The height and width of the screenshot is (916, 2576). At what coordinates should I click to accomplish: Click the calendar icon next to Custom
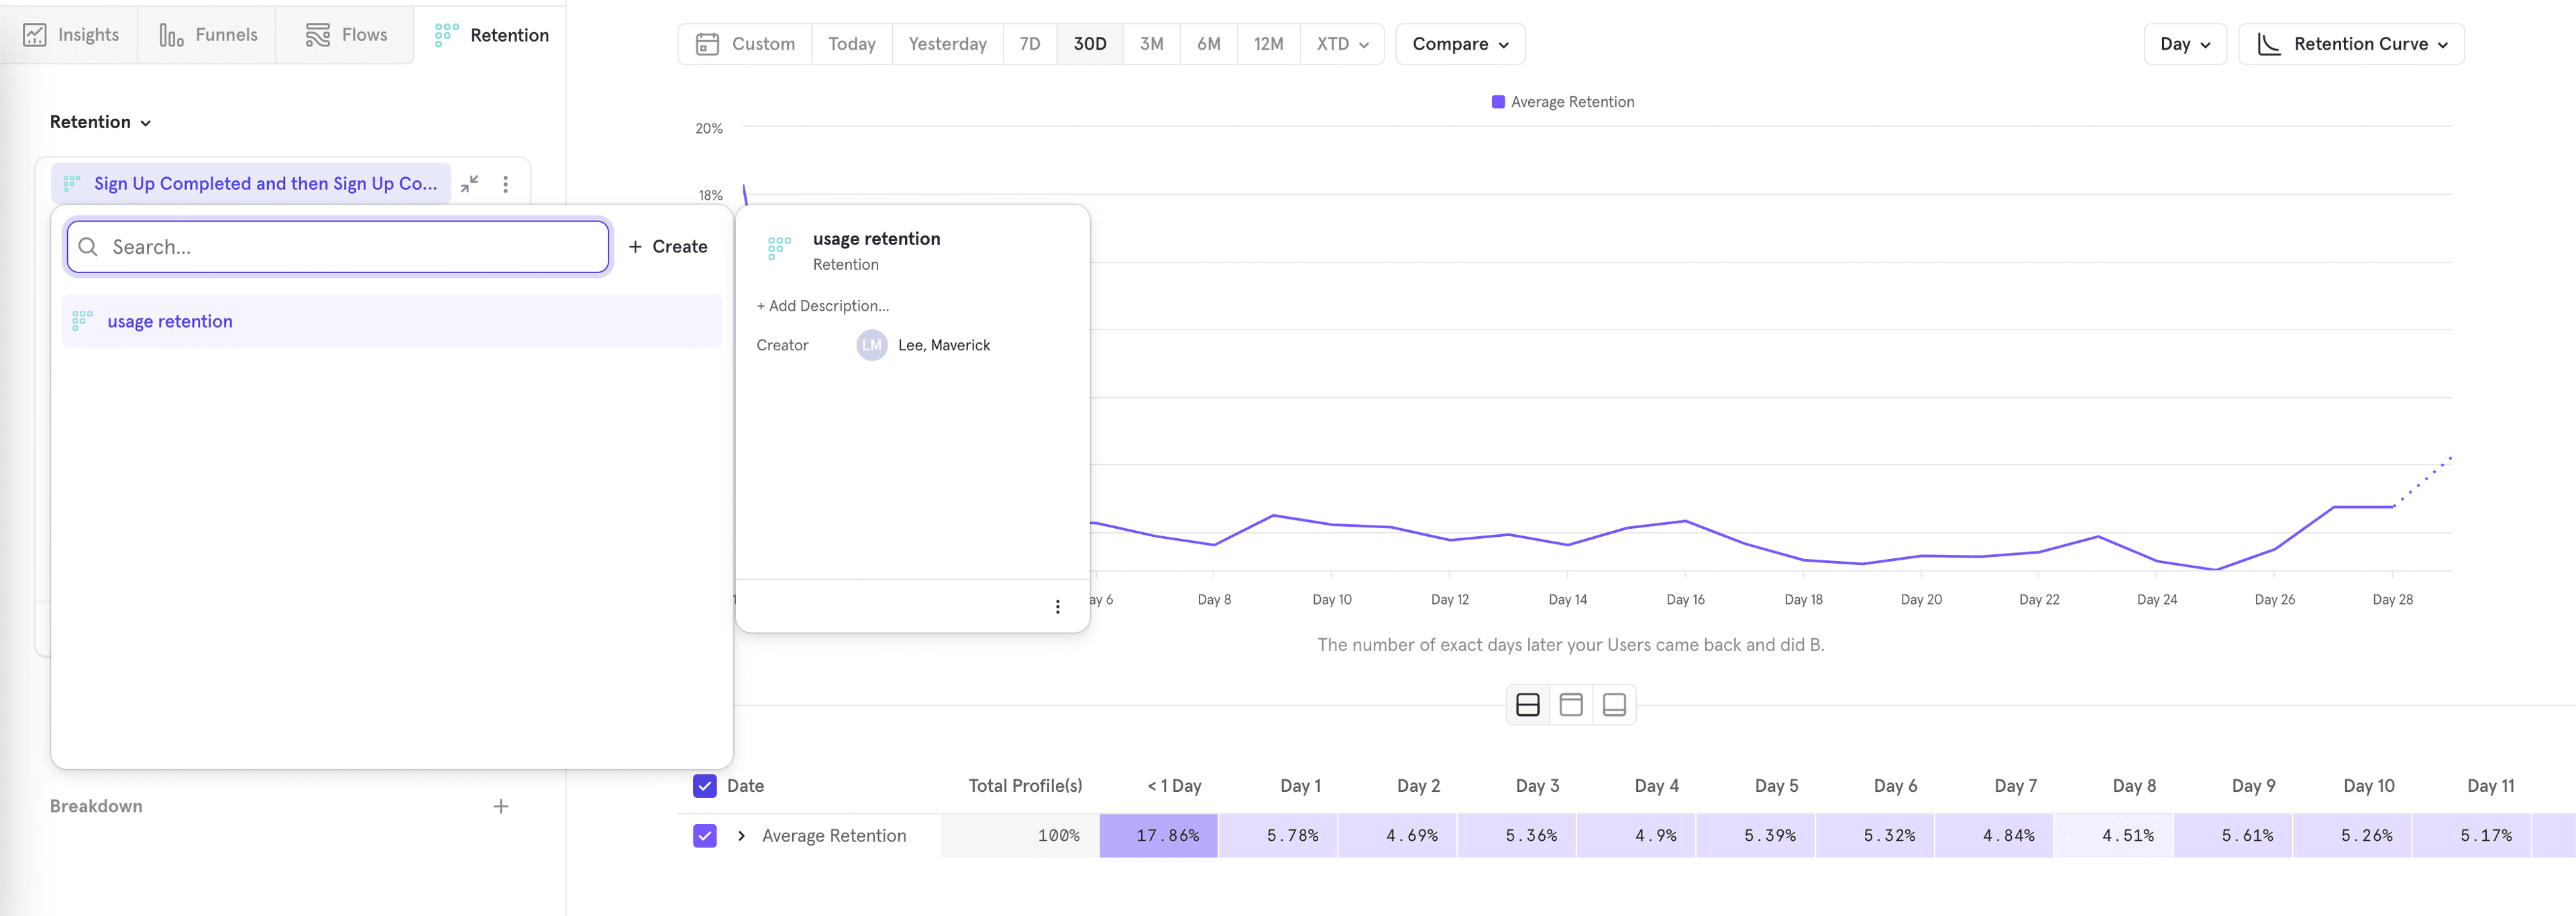[x=709, y=43]
